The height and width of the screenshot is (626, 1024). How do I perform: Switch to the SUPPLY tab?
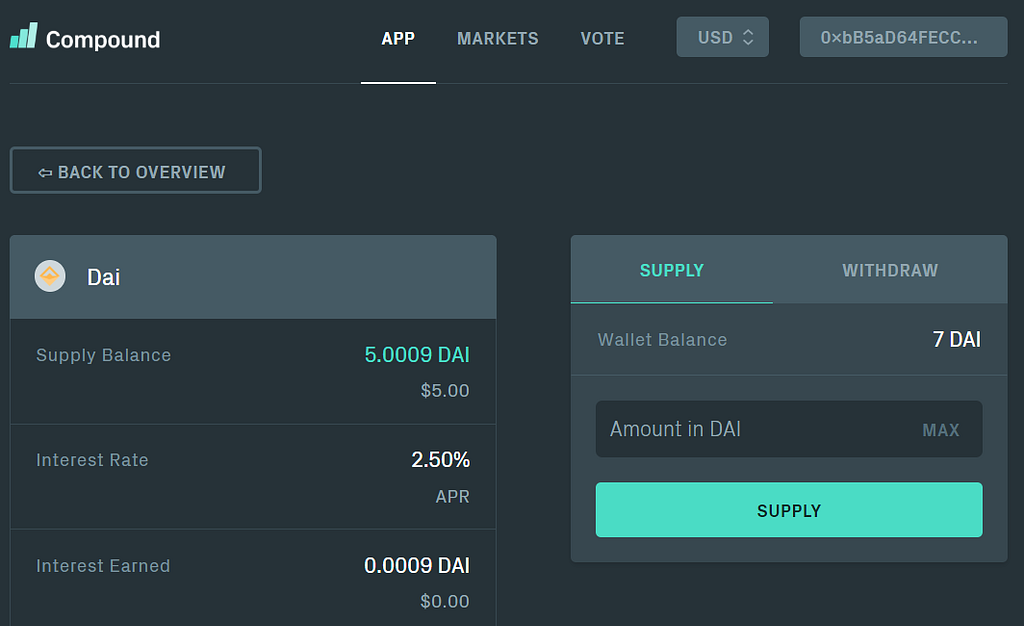672,270
